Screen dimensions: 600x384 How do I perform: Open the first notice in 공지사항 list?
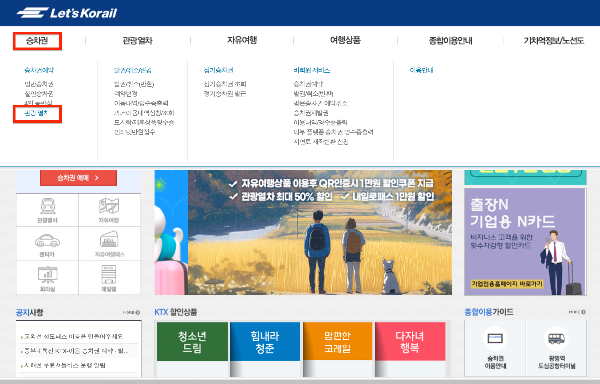pyautogui.click(x=73, y=337)
